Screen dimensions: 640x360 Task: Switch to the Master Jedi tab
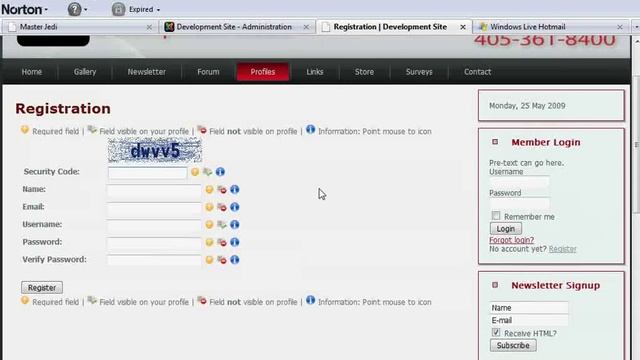pos(80,27)
